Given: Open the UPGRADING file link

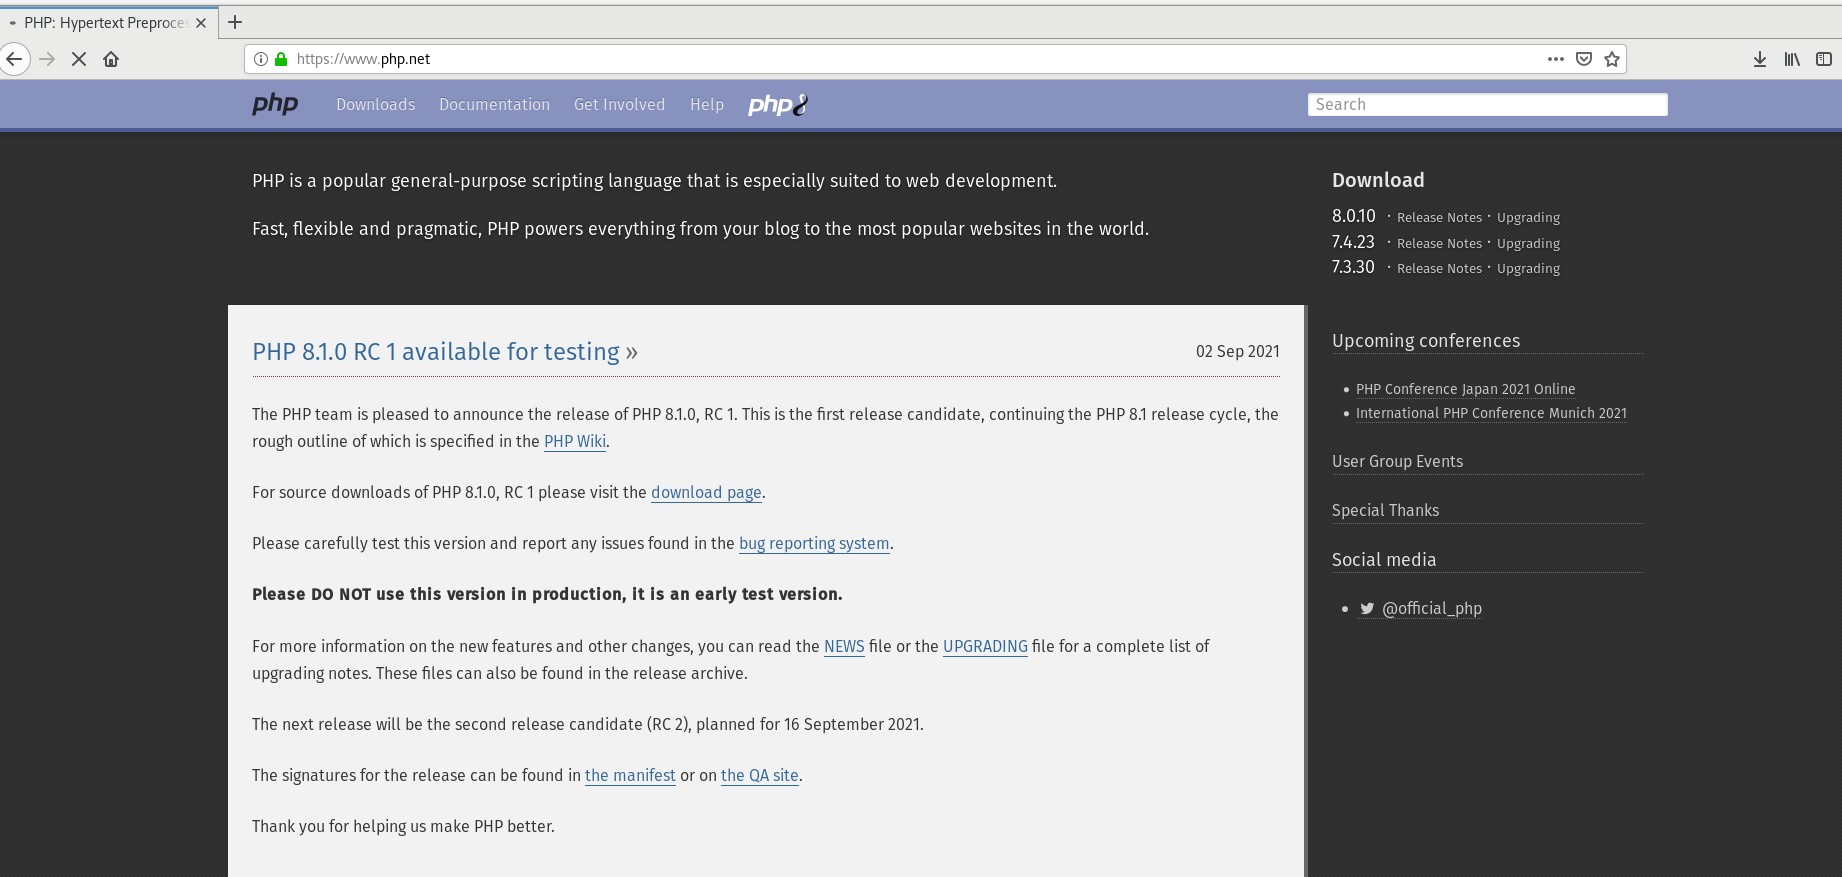Looking at the screenshot, I should (985, 646).
